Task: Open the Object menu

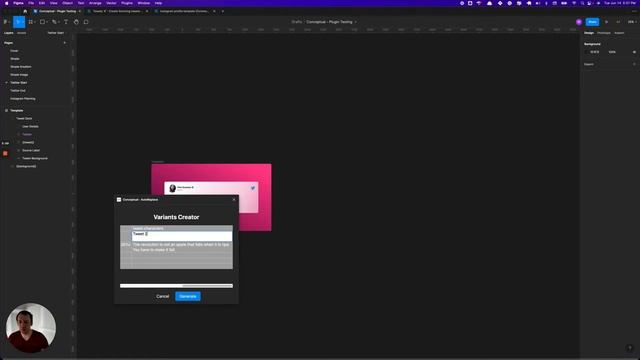Action: pos(67,3)
